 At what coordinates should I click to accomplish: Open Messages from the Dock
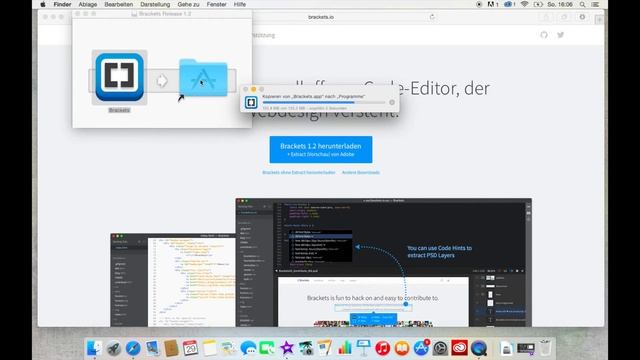[248, 348]
